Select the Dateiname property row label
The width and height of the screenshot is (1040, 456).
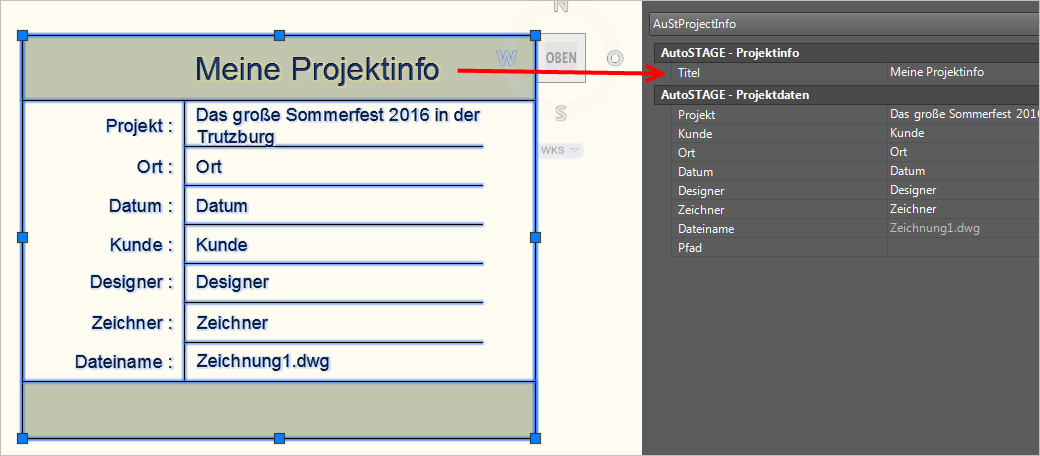[706, 229]
